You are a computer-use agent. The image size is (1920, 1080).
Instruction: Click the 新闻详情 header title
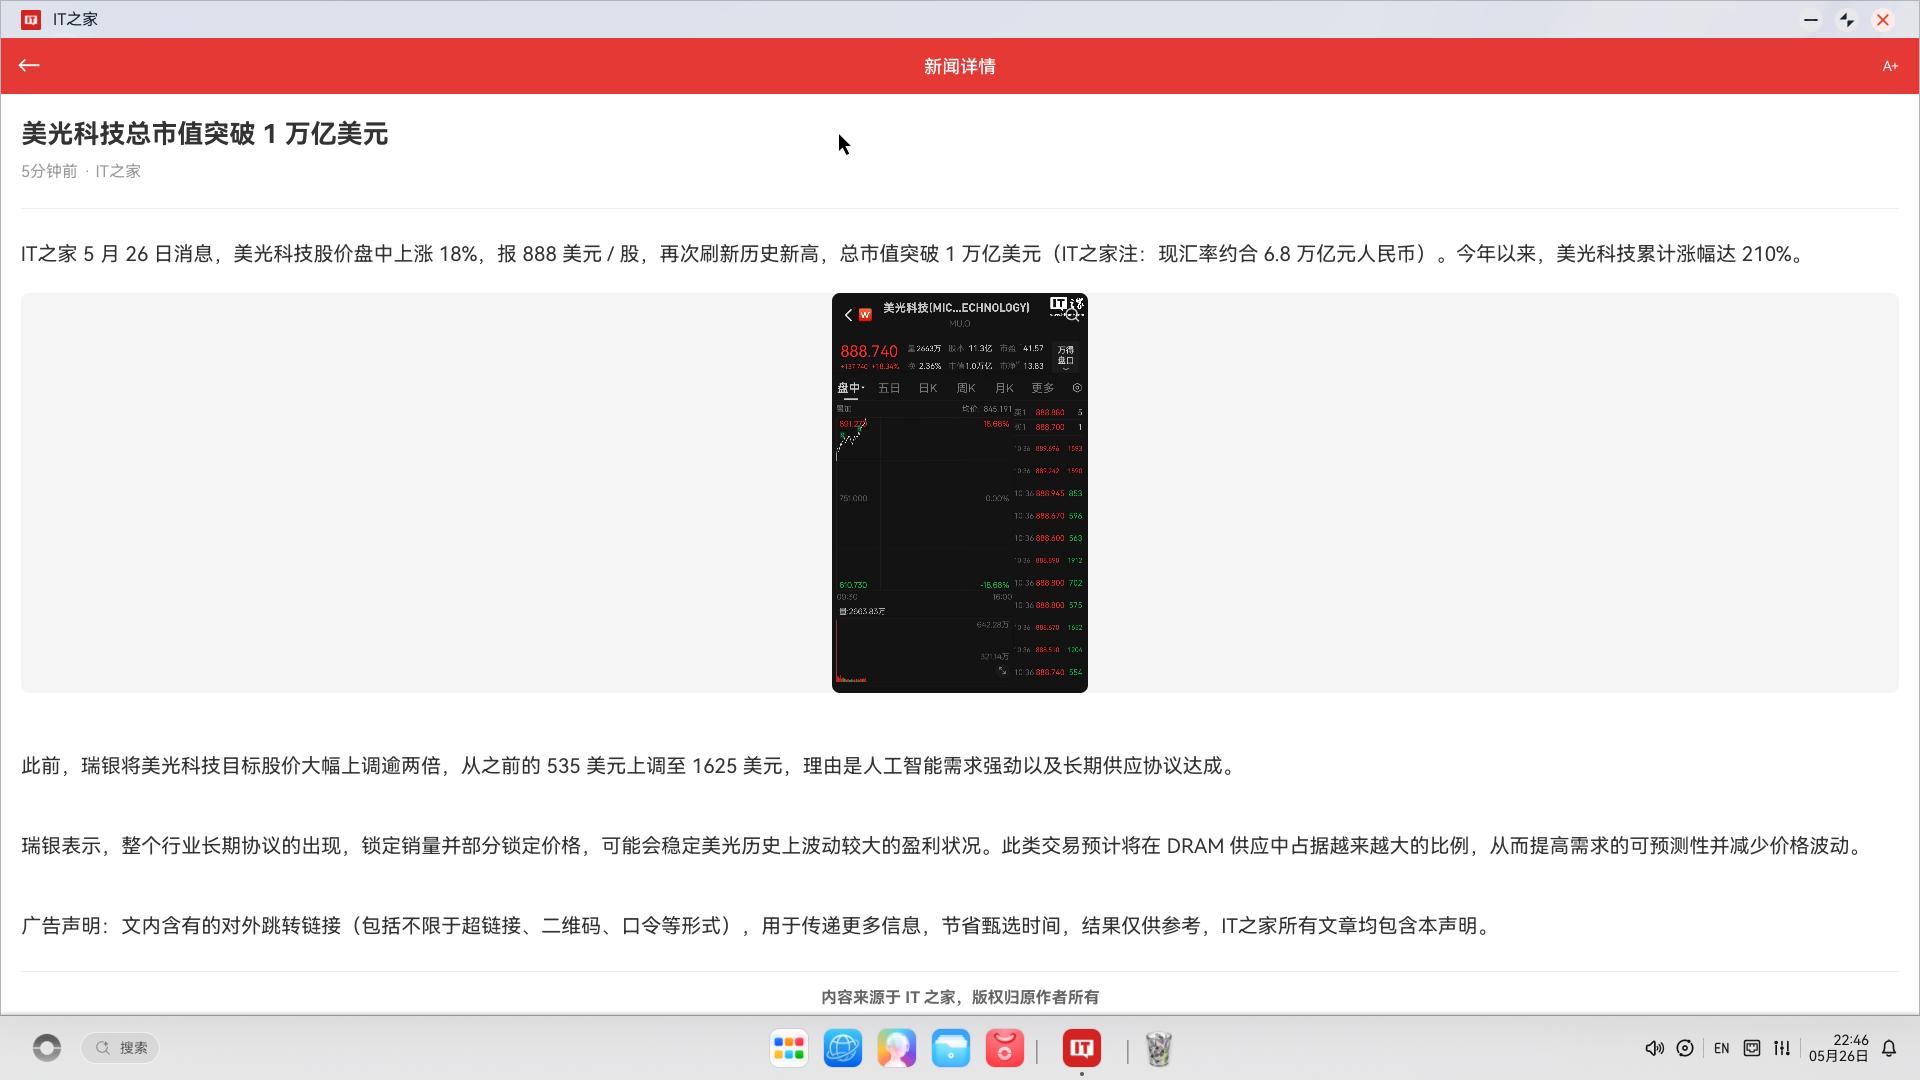(x=959, y=66)
